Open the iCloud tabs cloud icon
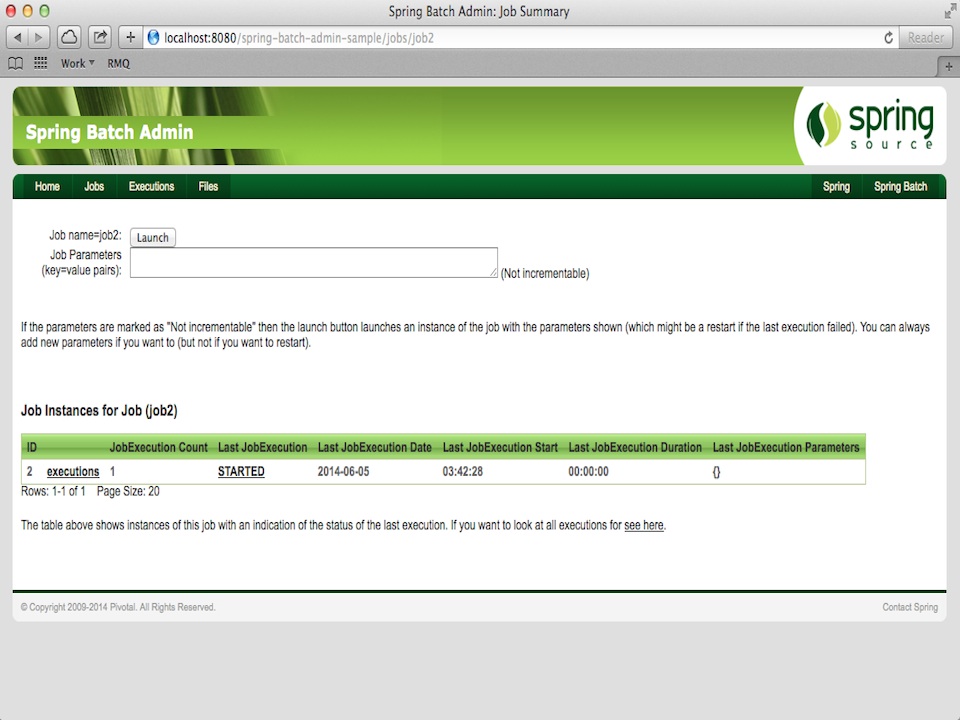The width and height of the screenshot is (960, 720). pyautogui.click(x=69, y=37)
